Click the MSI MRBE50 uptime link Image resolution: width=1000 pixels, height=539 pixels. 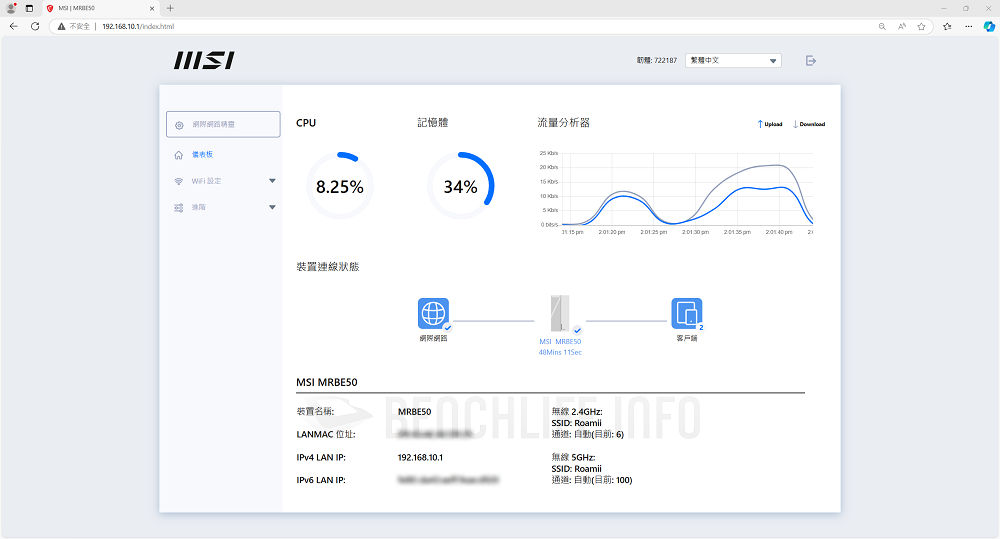[560, 347]
